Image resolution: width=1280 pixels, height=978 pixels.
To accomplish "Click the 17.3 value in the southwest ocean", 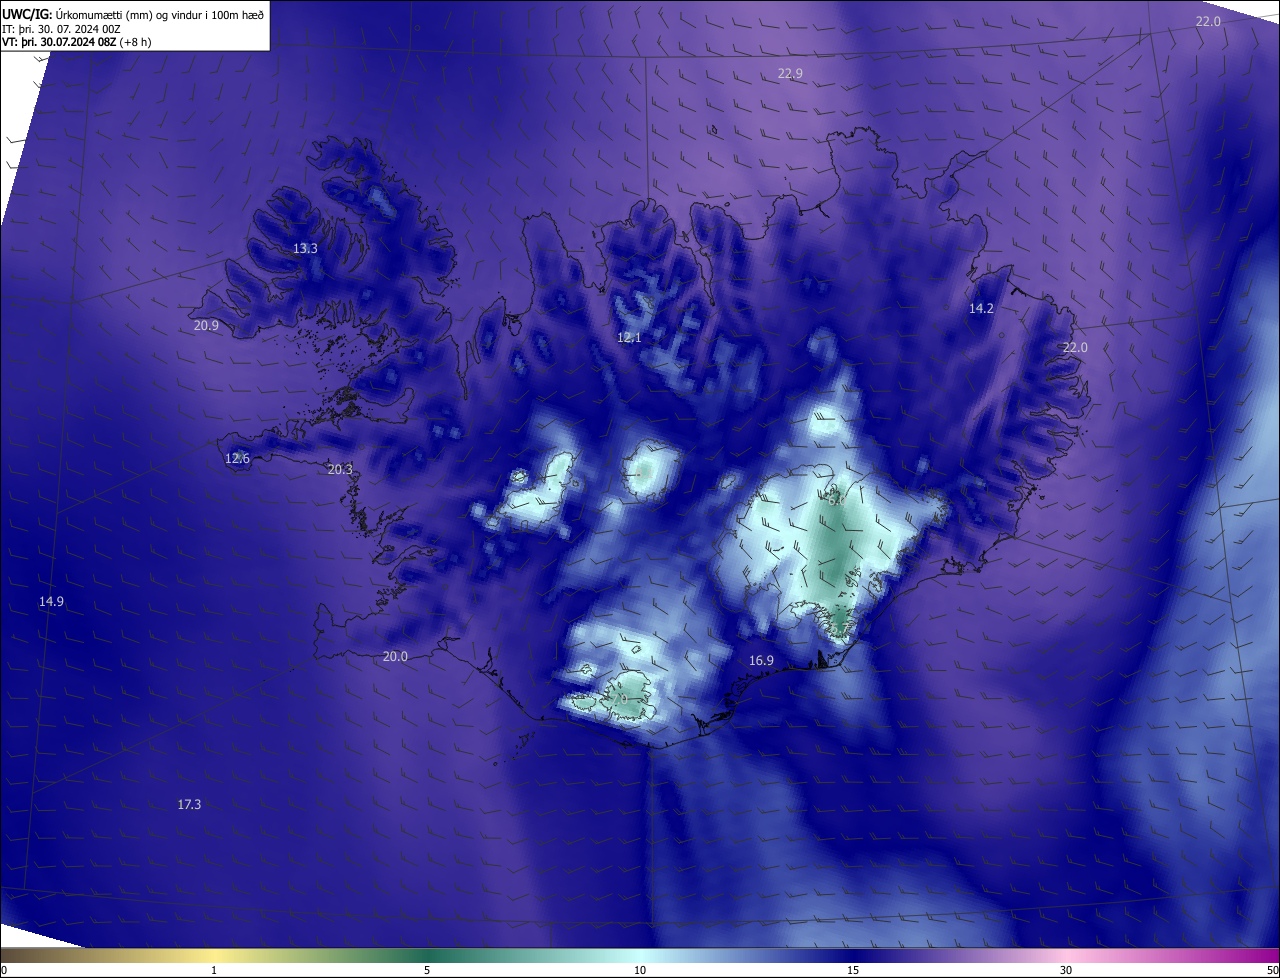I will pos(189,804).
